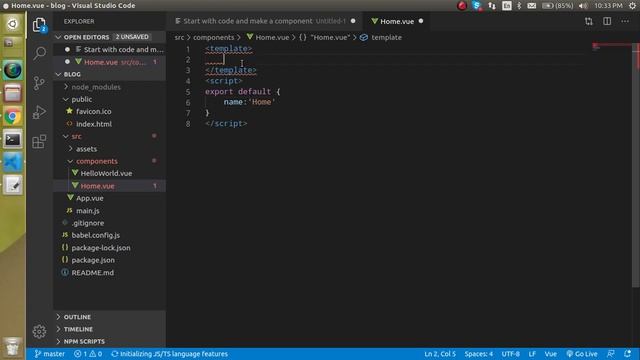Image resolution: width=640 pixels, height=360 pixels.
Task: Open favicon.ico in the explorer
Action: click(x=109, y=111)
